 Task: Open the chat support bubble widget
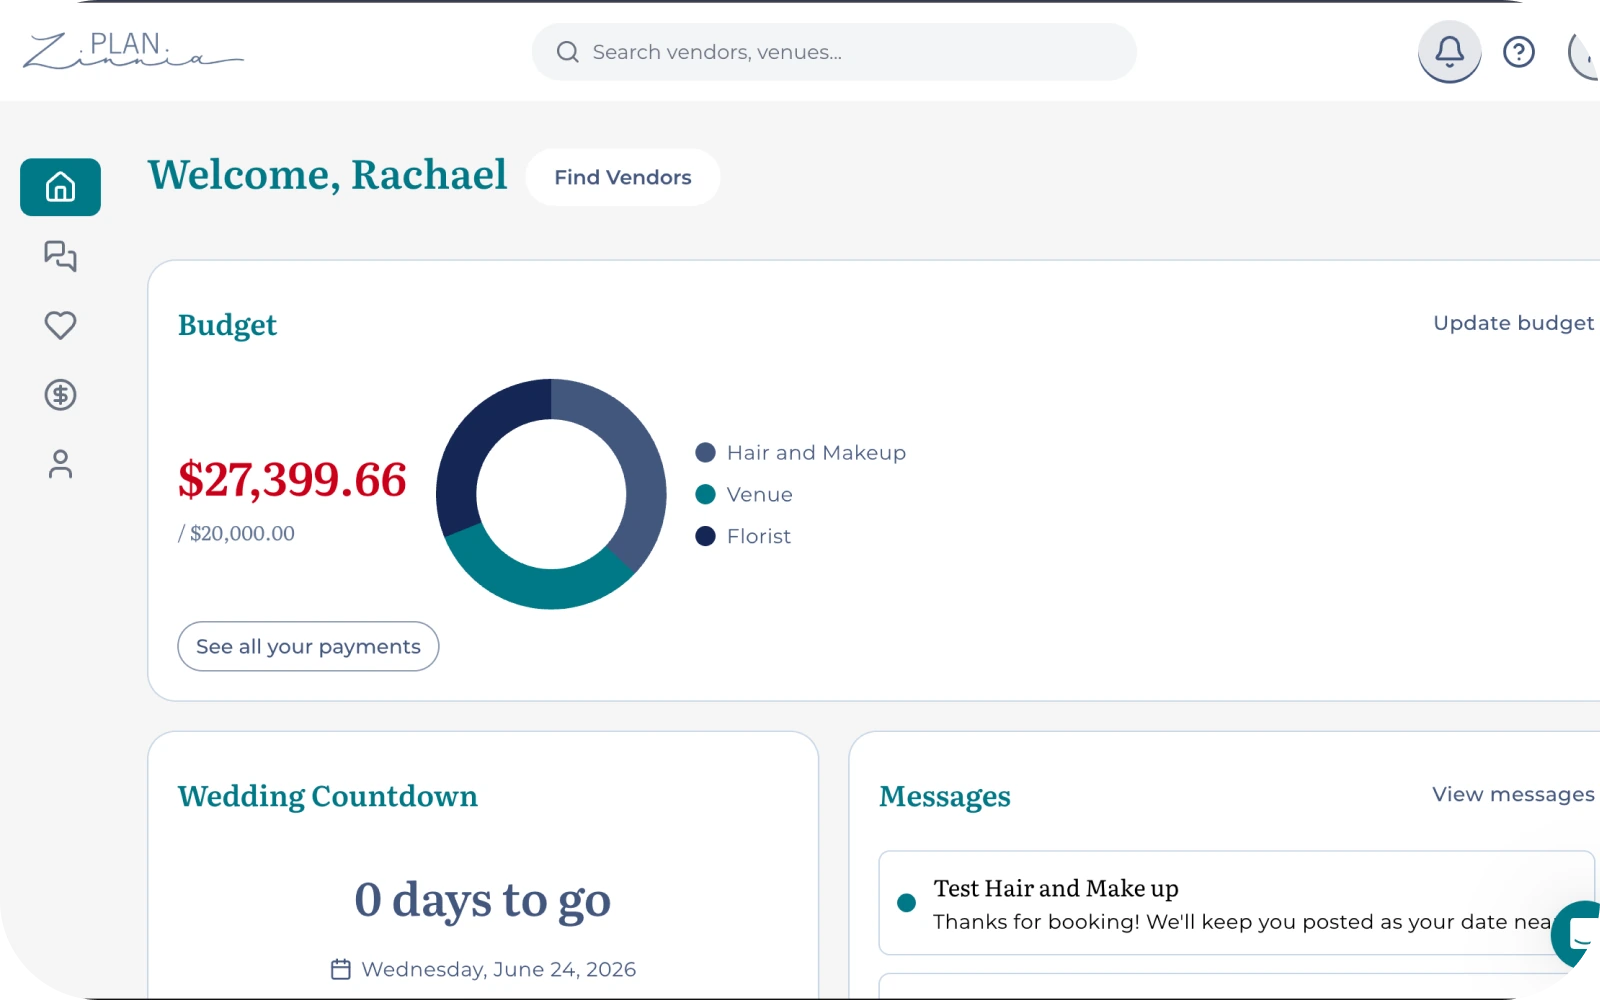click(1578, 934)
